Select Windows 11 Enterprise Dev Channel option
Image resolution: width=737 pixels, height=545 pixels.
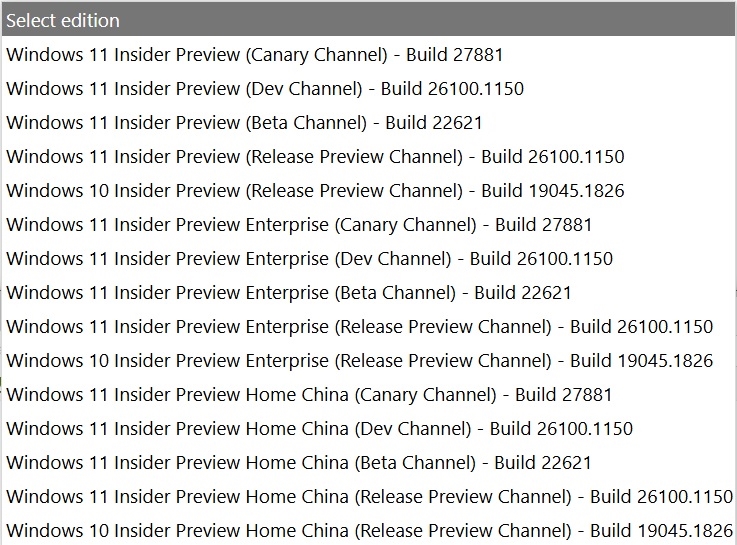coord(368,258)
